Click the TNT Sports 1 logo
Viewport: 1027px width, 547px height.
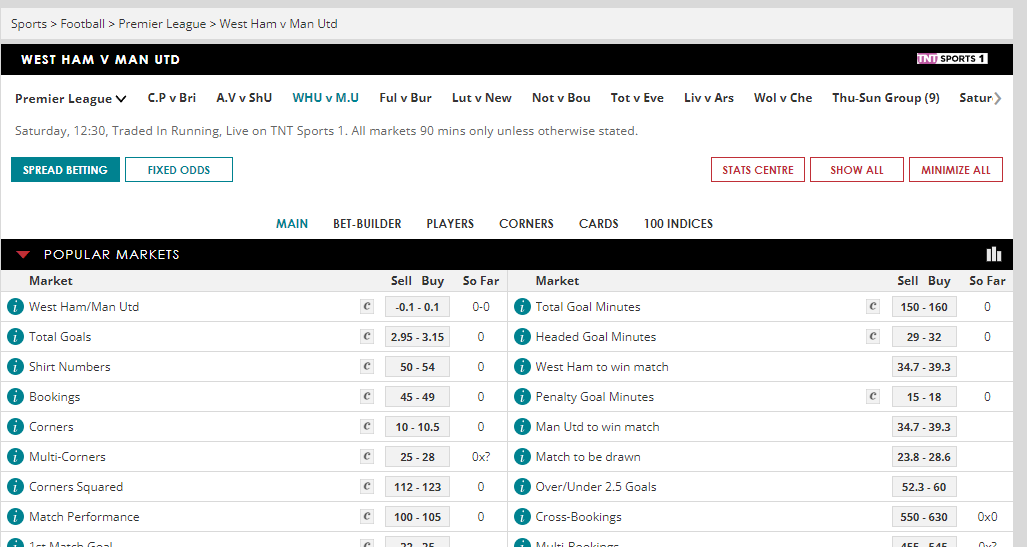952,58
